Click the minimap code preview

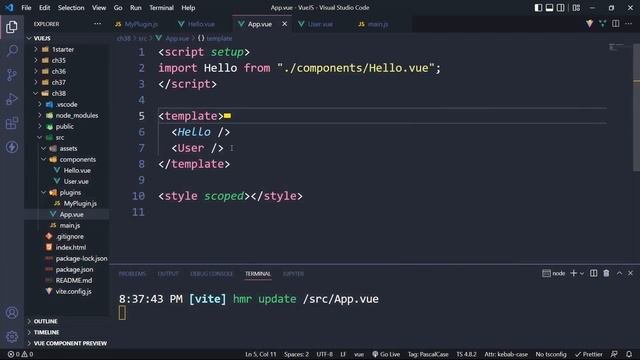click(x=616, y=47)
